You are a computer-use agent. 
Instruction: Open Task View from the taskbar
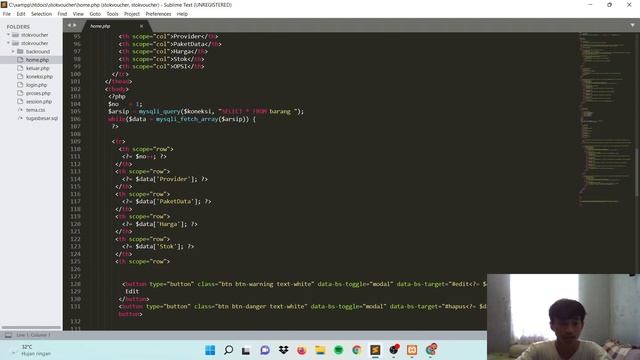[246, 350]
